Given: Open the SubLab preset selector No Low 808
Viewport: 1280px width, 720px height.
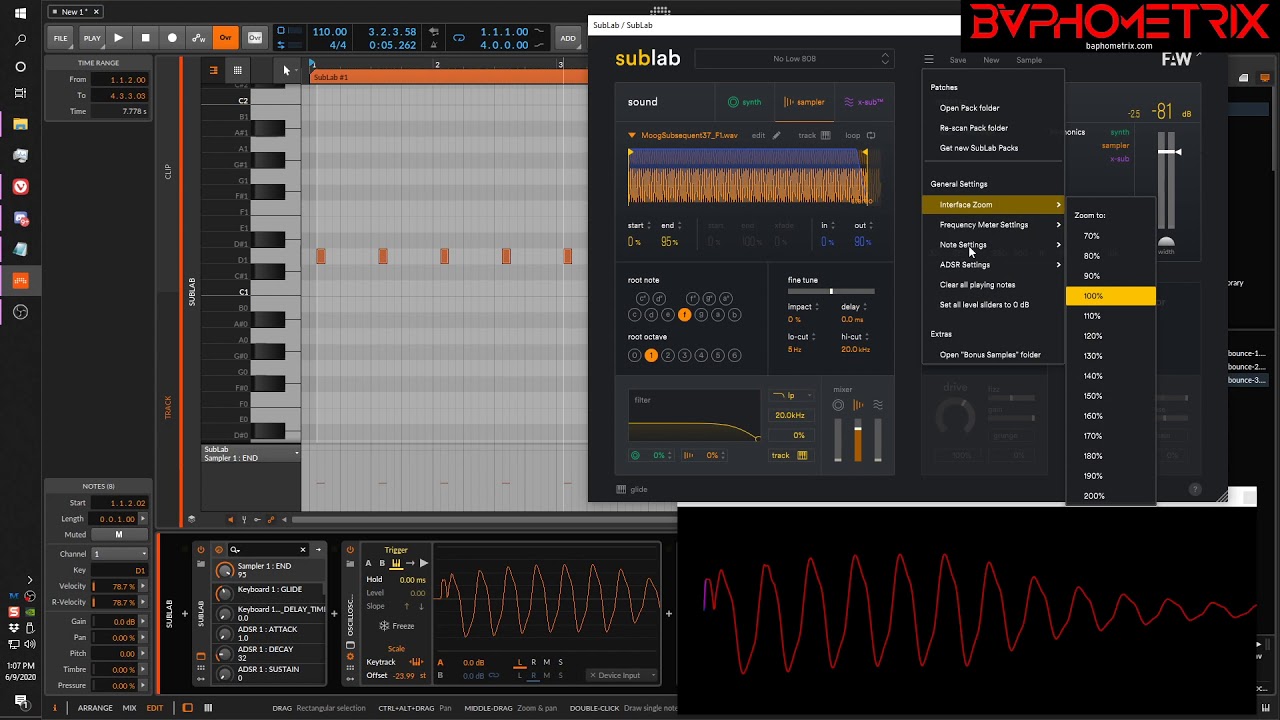Looking at the screenshot, I should [x=795, y=59].
